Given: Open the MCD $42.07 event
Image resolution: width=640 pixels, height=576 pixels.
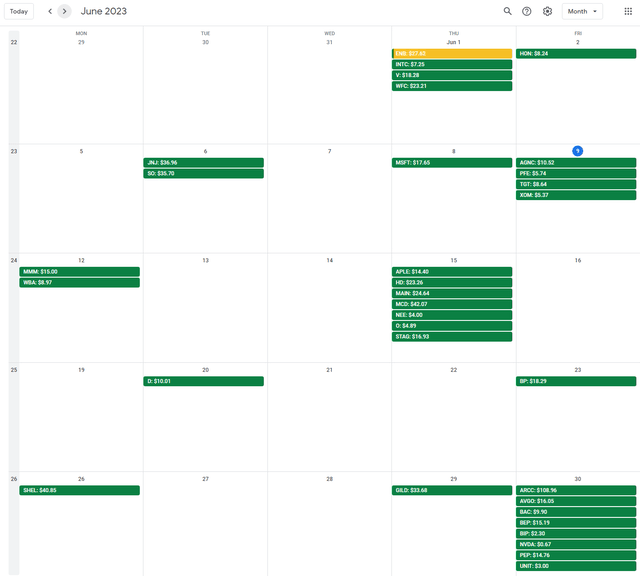Looking at the screenshot, I should pyautogui.click(x=452, y=304).
